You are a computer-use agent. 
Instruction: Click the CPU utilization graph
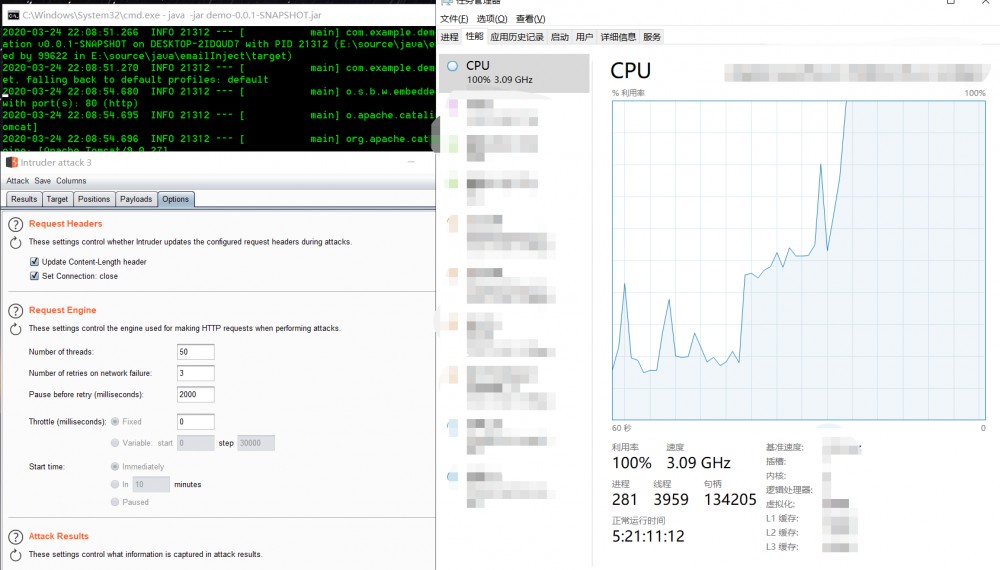click(798, 260)
